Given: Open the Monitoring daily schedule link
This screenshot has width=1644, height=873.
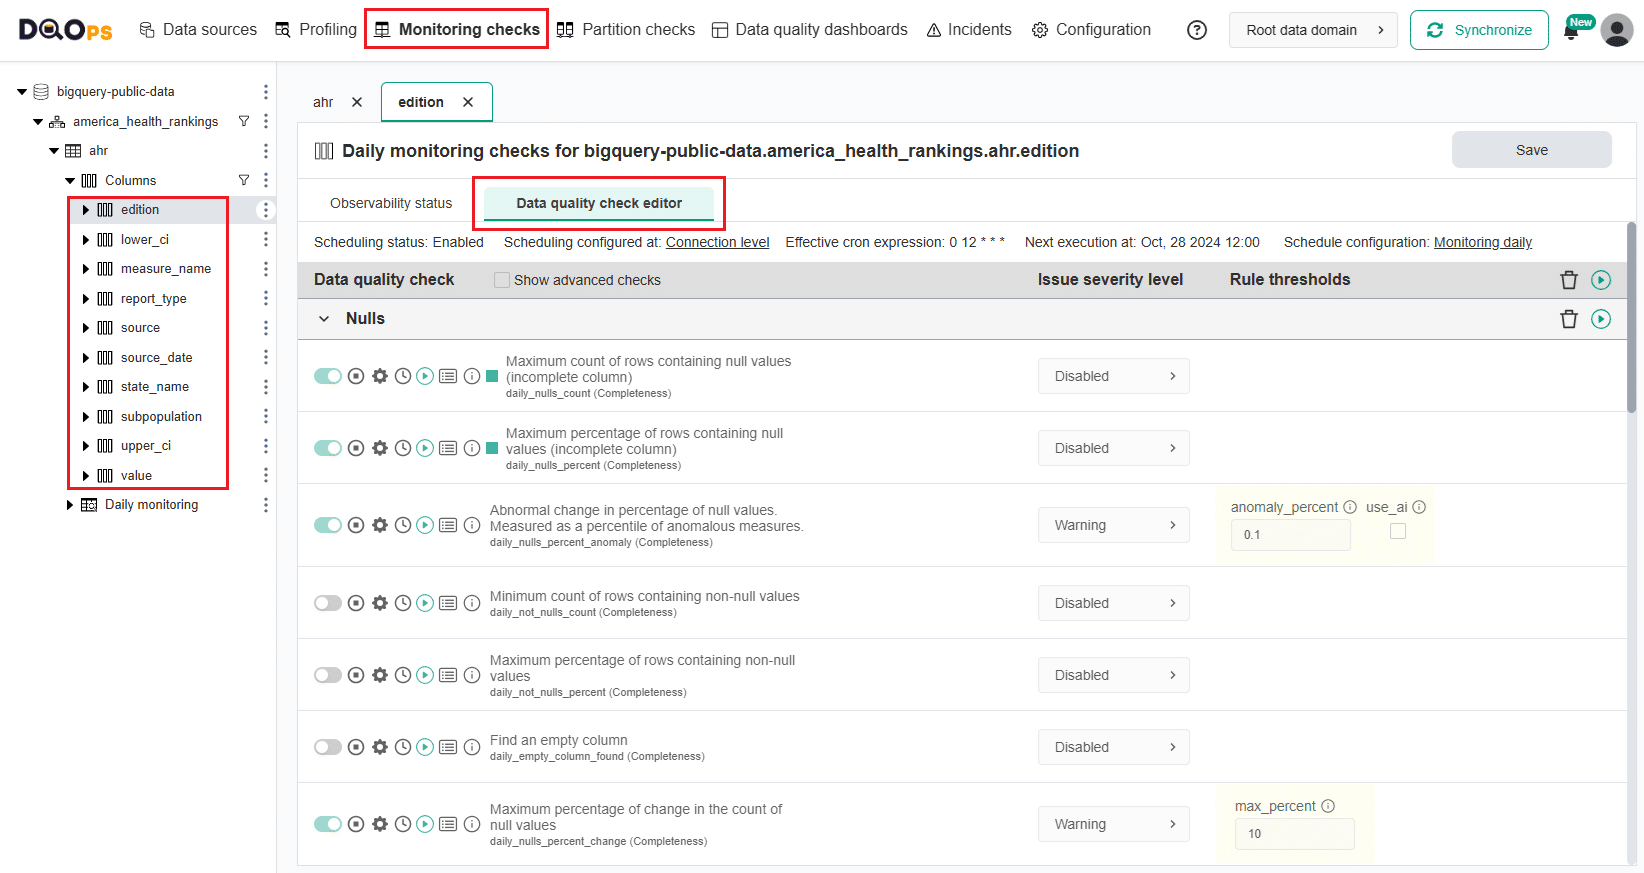Looking at the screenshot, I should (1483, 242).
